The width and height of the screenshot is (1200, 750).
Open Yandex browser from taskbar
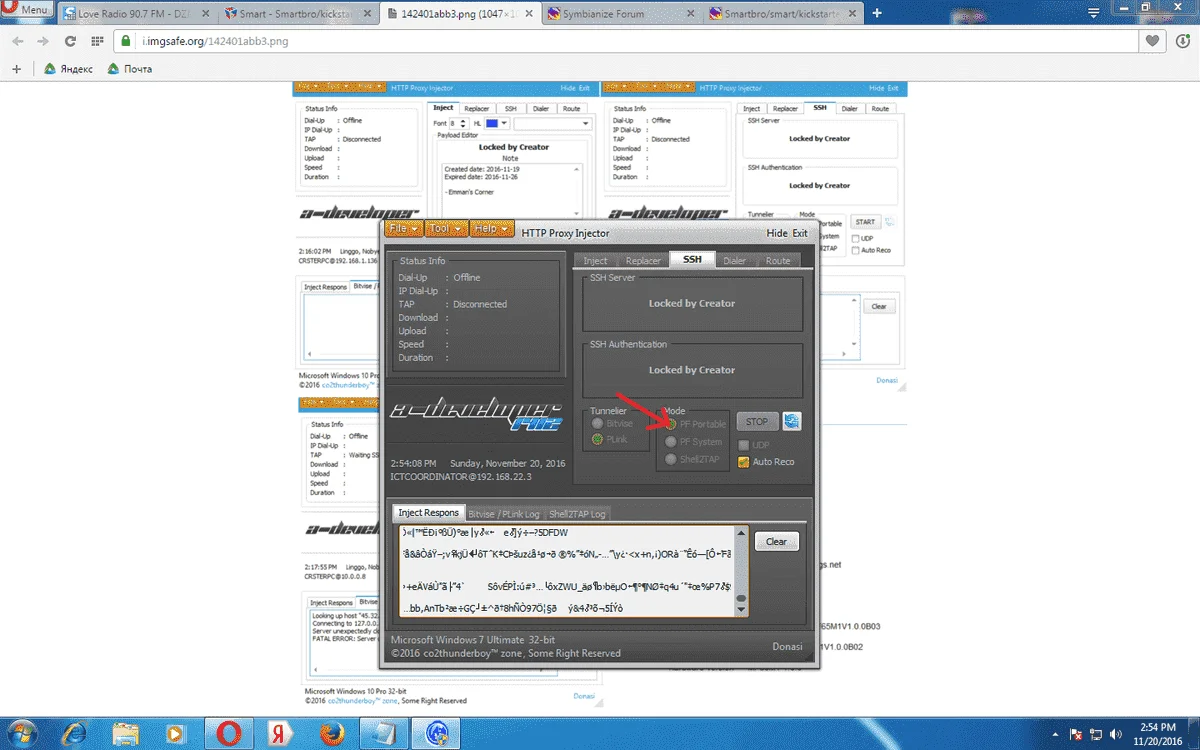(x=281, y=733)
